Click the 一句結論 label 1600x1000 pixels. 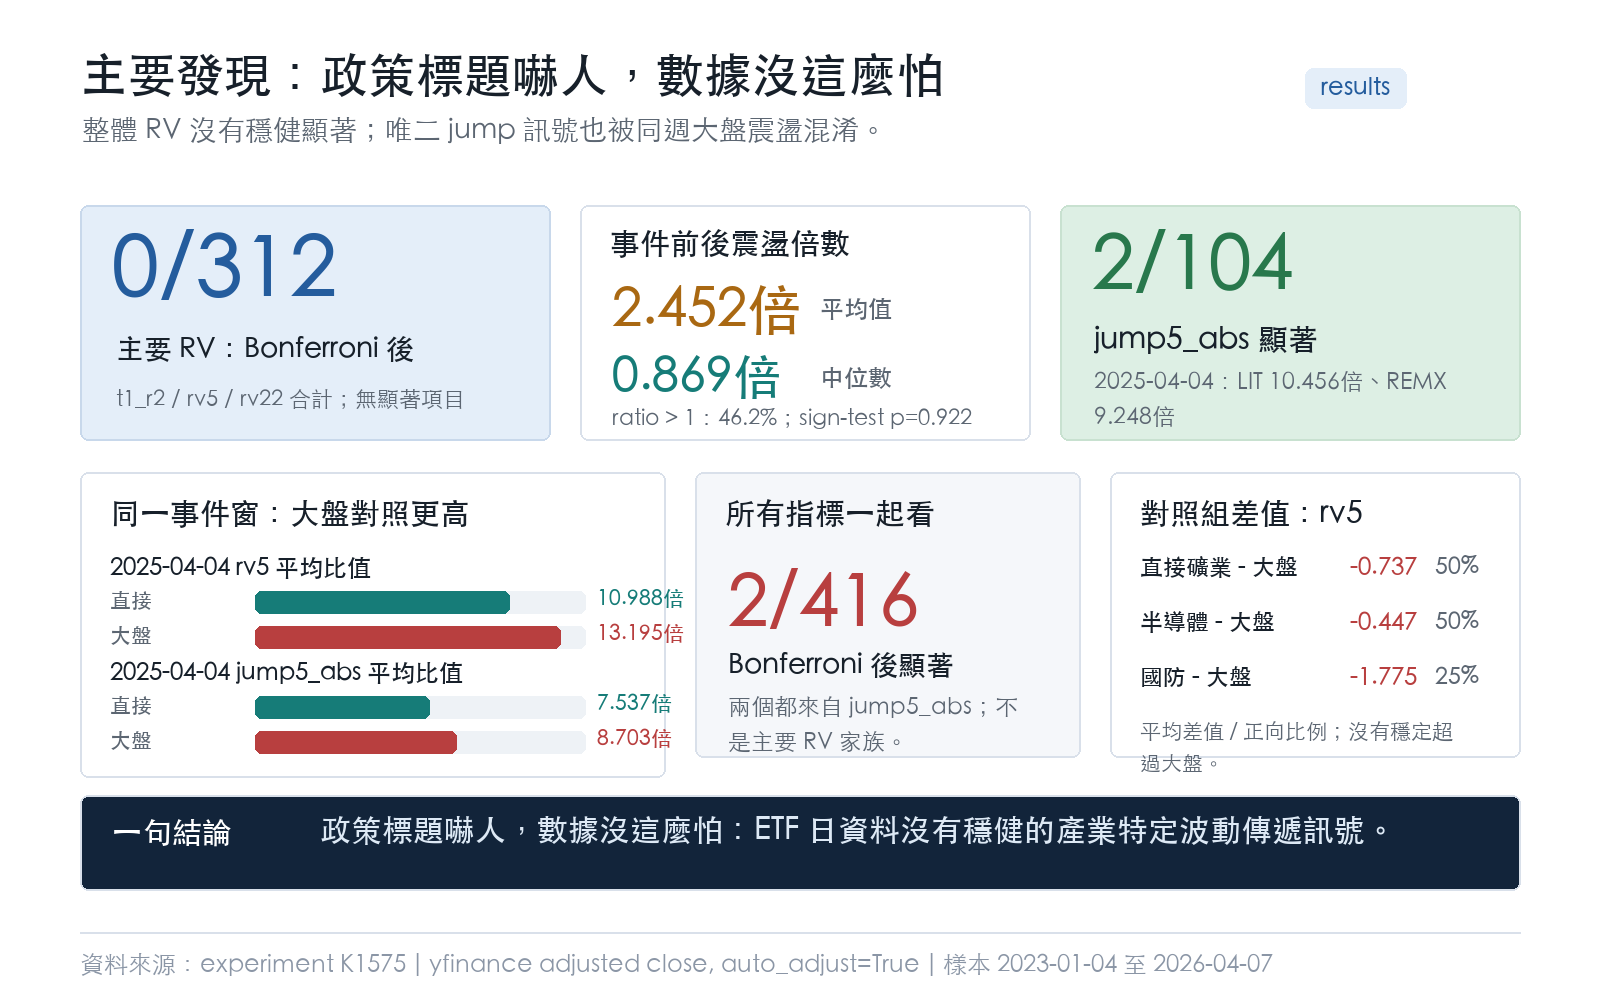coord(172,833)
